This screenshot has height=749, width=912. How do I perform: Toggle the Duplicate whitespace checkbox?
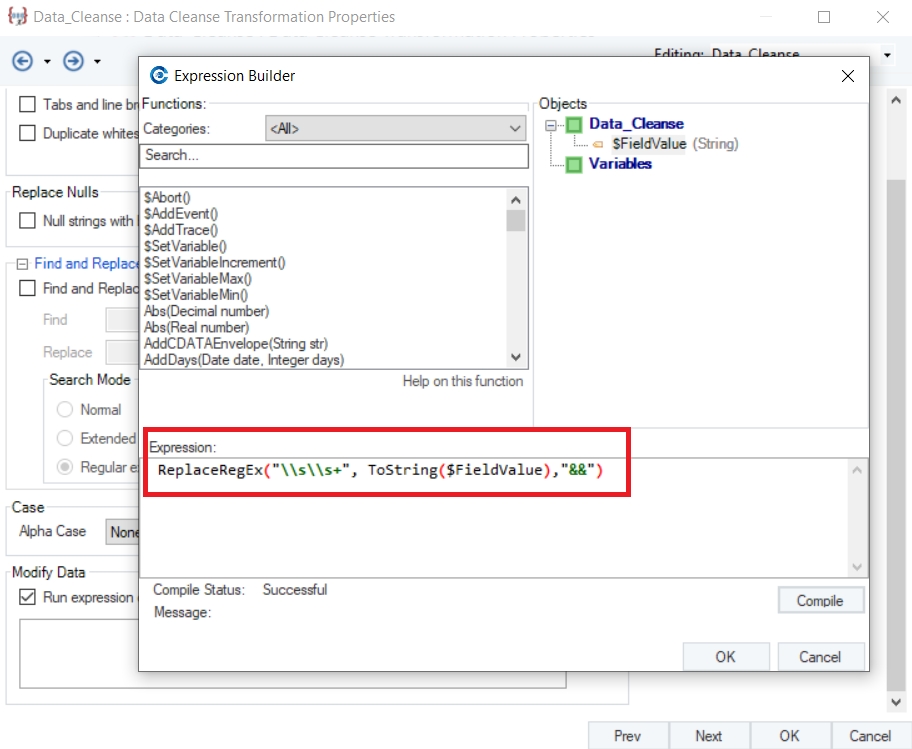point(27,133)
